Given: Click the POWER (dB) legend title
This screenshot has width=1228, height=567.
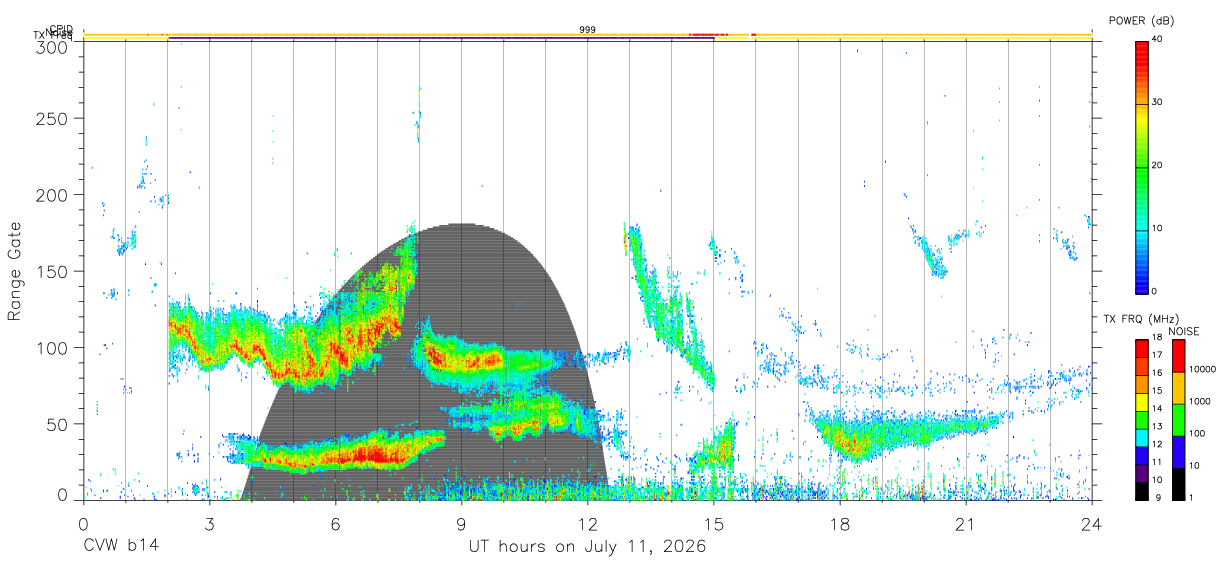Looking at the screenshot, I should (1142, 21).
